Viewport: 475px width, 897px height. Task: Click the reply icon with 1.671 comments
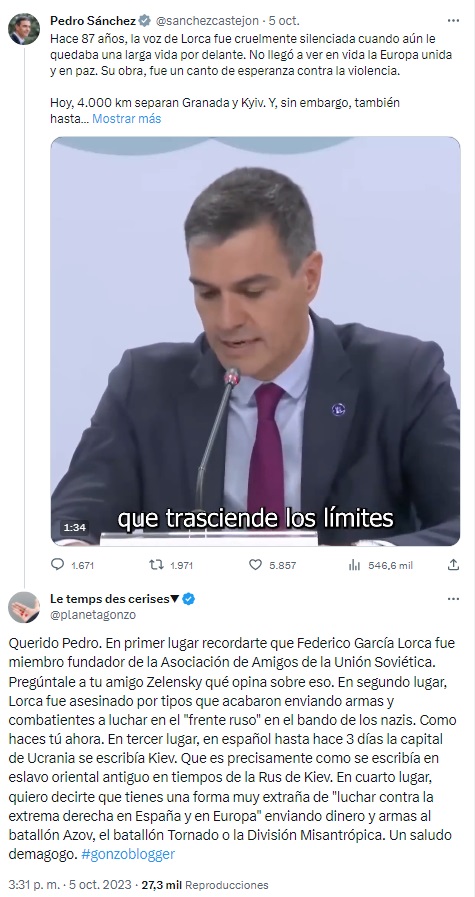[58, 565]
